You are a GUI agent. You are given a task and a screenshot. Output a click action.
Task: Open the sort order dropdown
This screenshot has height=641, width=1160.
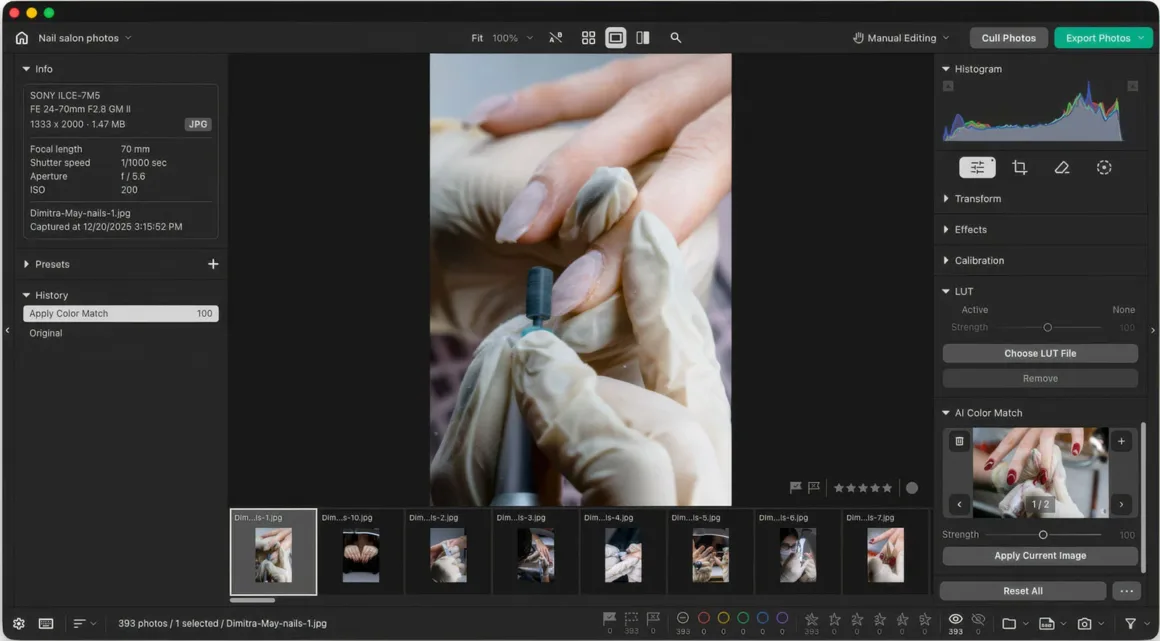[84, 624]
